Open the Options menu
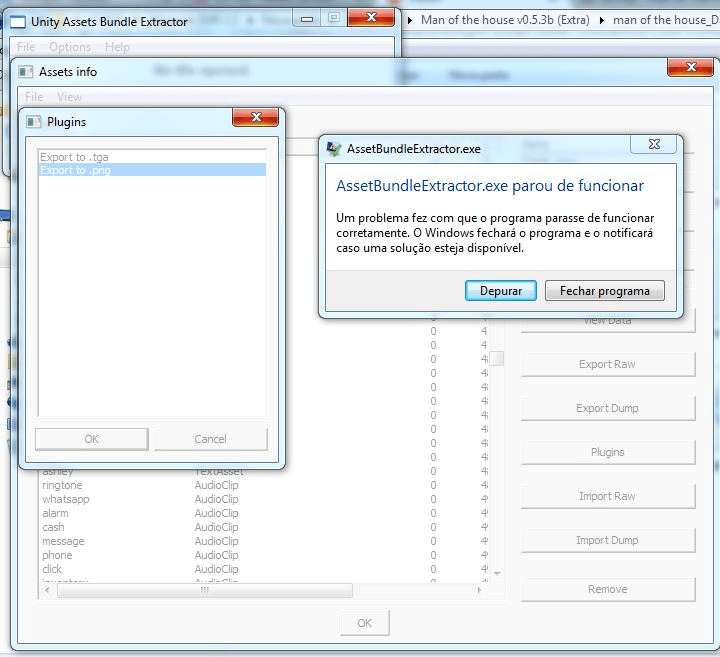The width and height of the screenshot is (720, 657). [70, 47]
